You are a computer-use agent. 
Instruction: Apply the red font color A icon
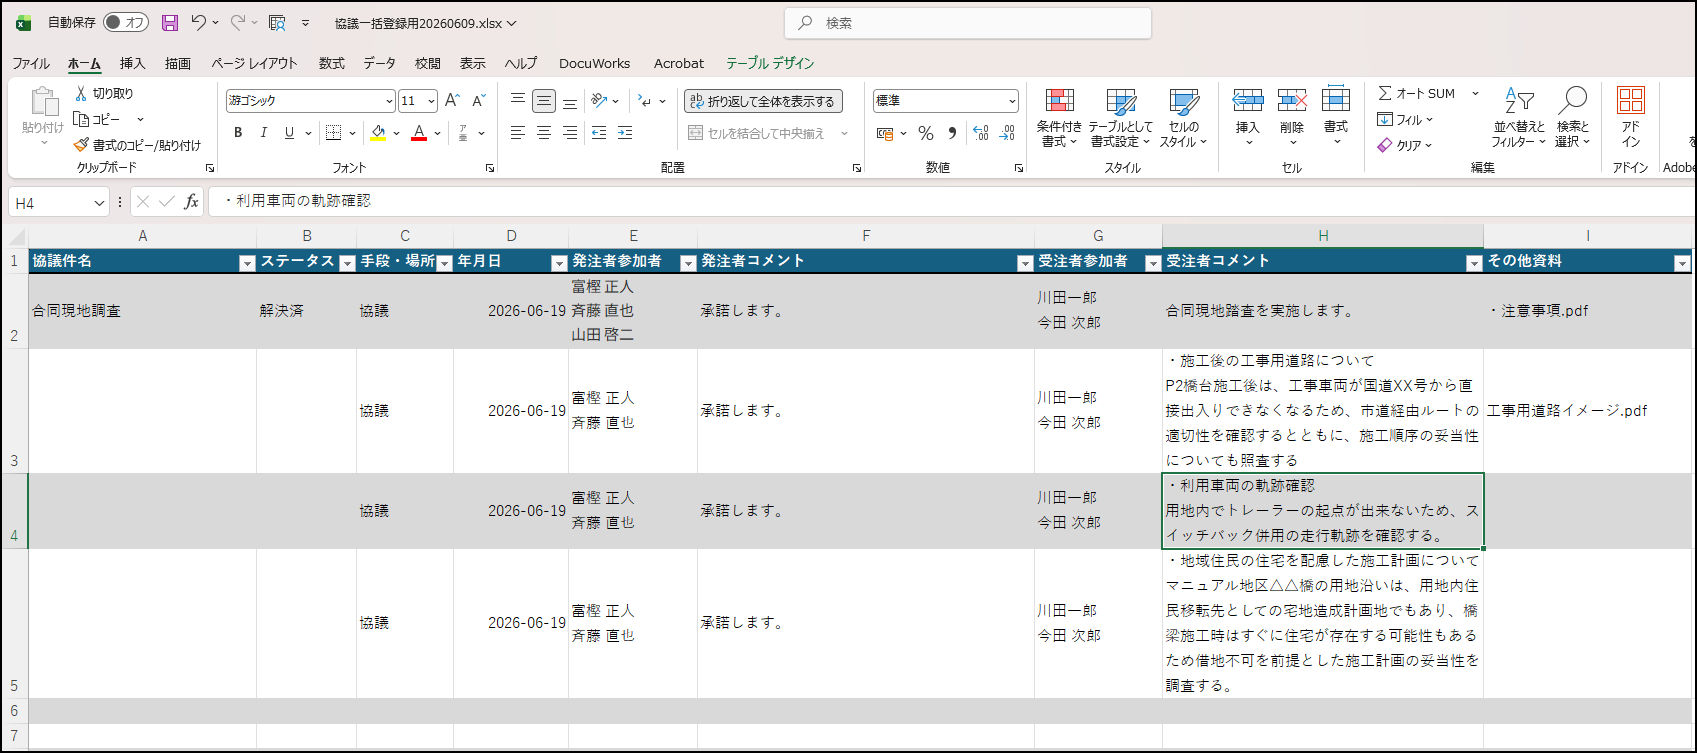[419, 133]
